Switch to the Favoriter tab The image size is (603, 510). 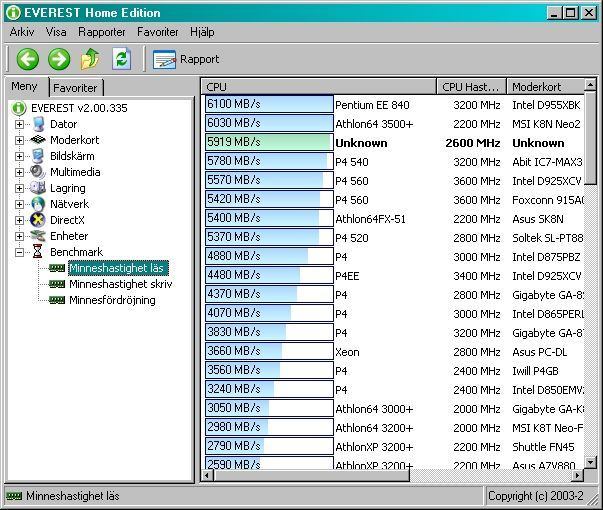point(75,88)
